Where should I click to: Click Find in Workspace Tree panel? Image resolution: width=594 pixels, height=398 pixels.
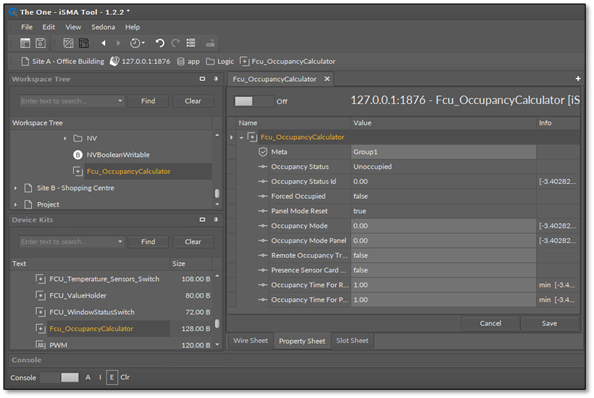coord(148,101)
